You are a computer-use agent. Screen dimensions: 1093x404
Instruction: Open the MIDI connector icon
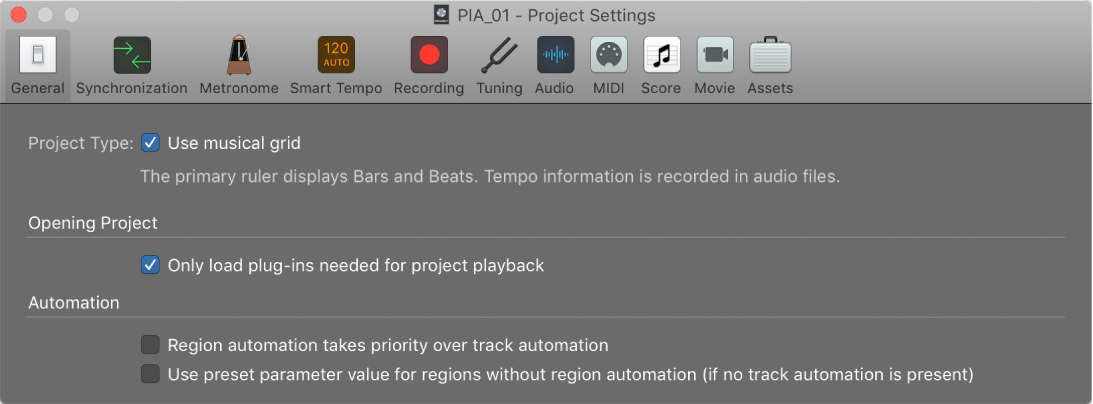pos(609,56)
